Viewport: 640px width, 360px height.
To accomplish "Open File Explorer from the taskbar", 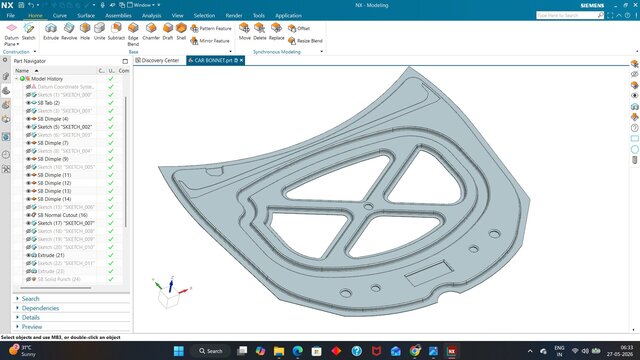I will tap(279, 351).
